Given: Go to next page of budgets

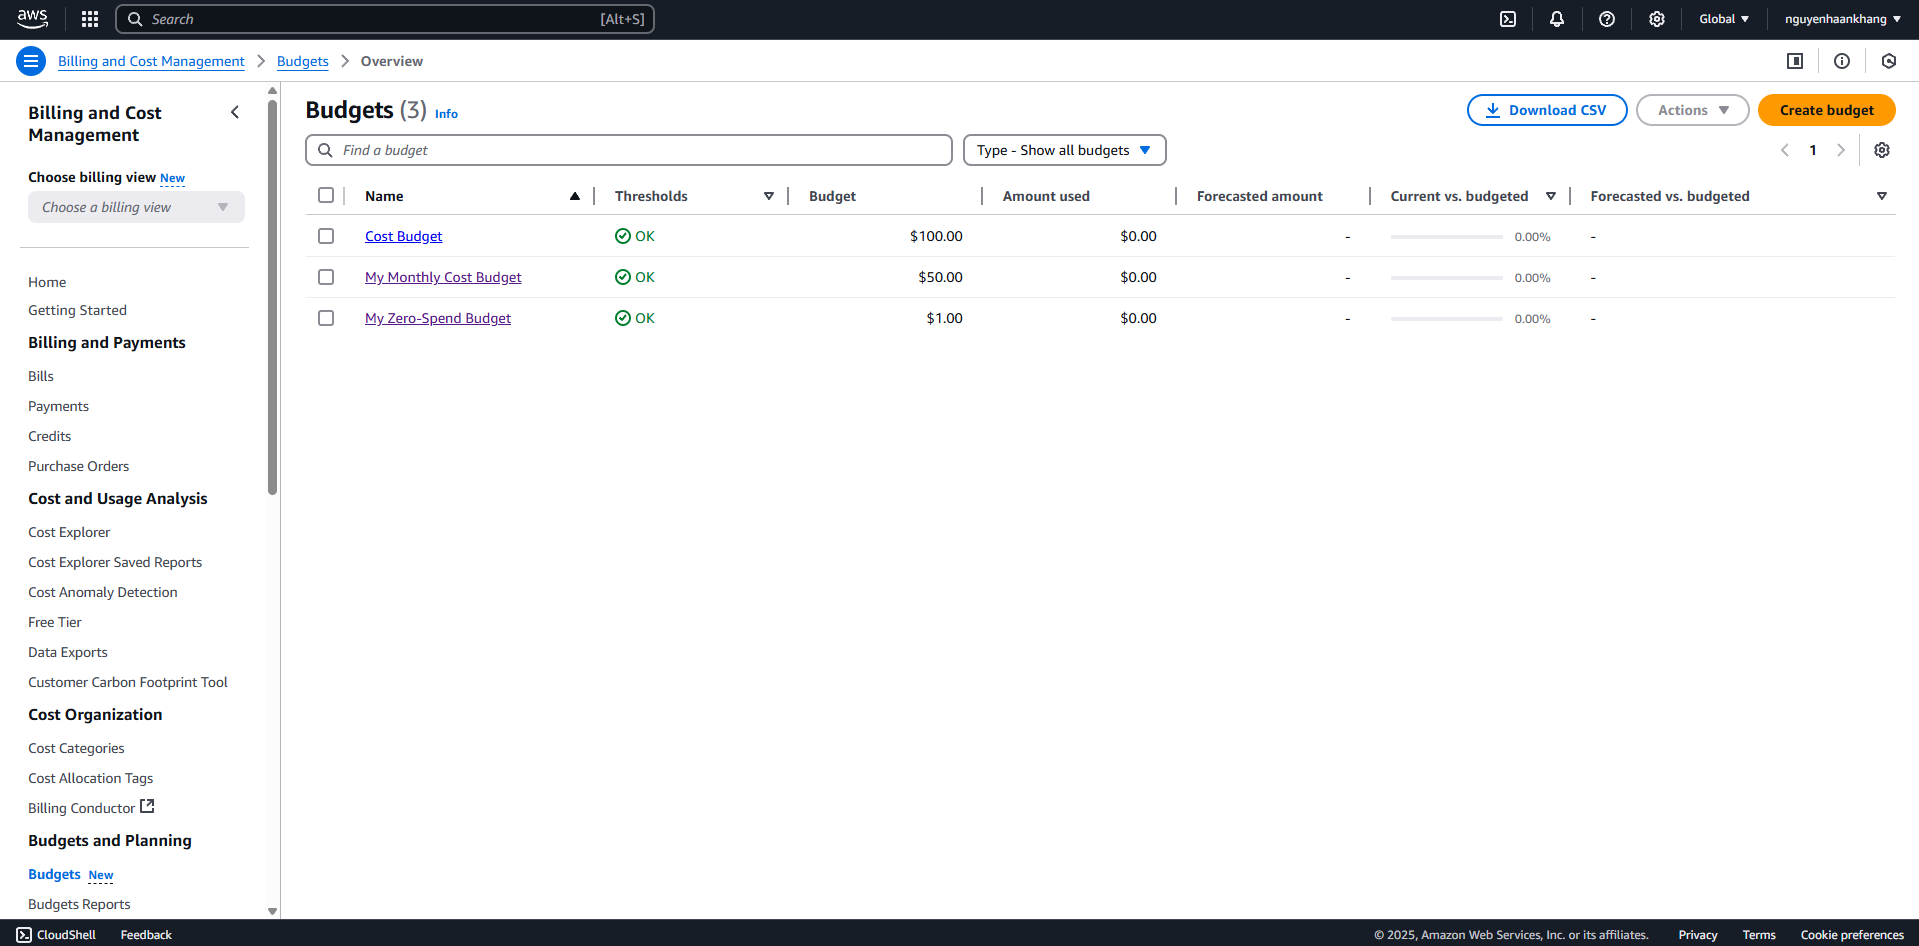Looking at the screenshot, I should click(1841, 150).
